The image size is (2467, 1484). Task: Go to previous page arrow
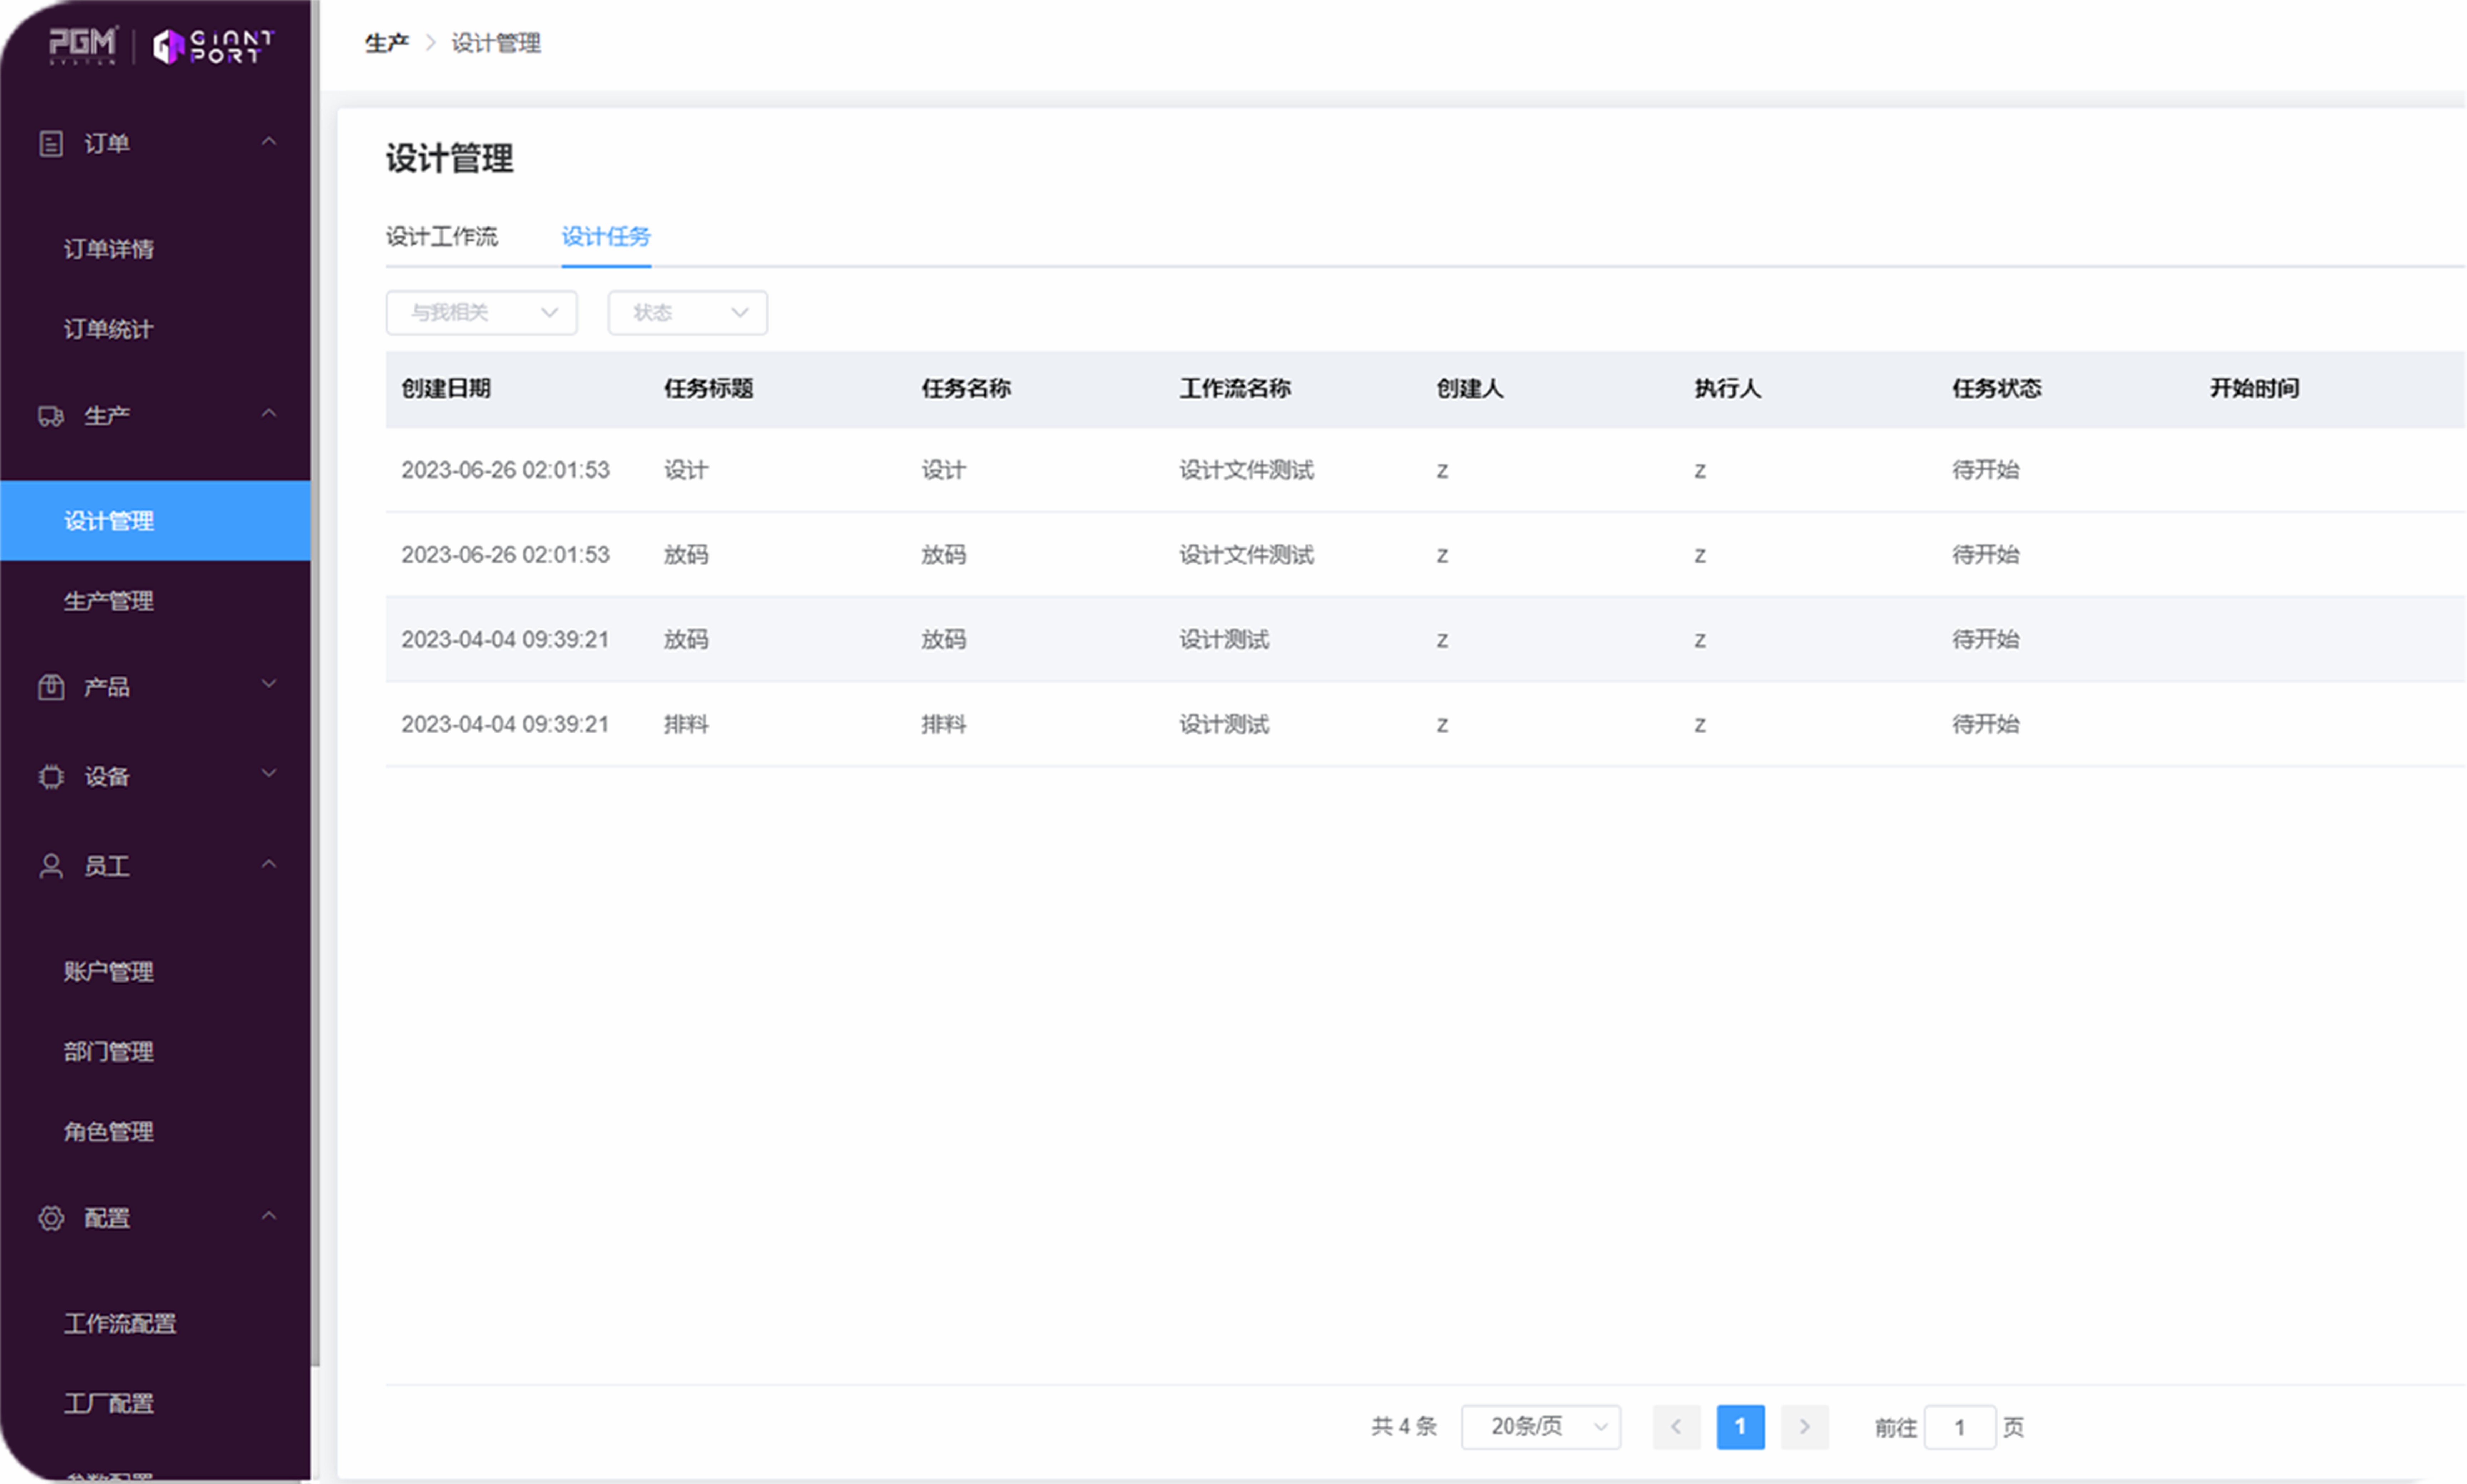click(1677, 1427)
